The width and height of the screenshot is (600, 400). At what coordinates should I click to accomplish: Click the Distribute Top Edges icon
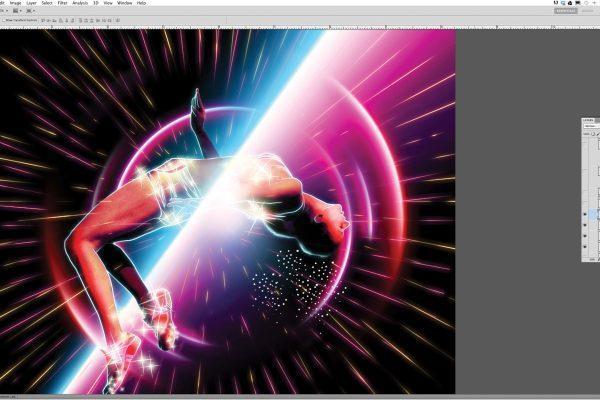click(x=80, y=20)
